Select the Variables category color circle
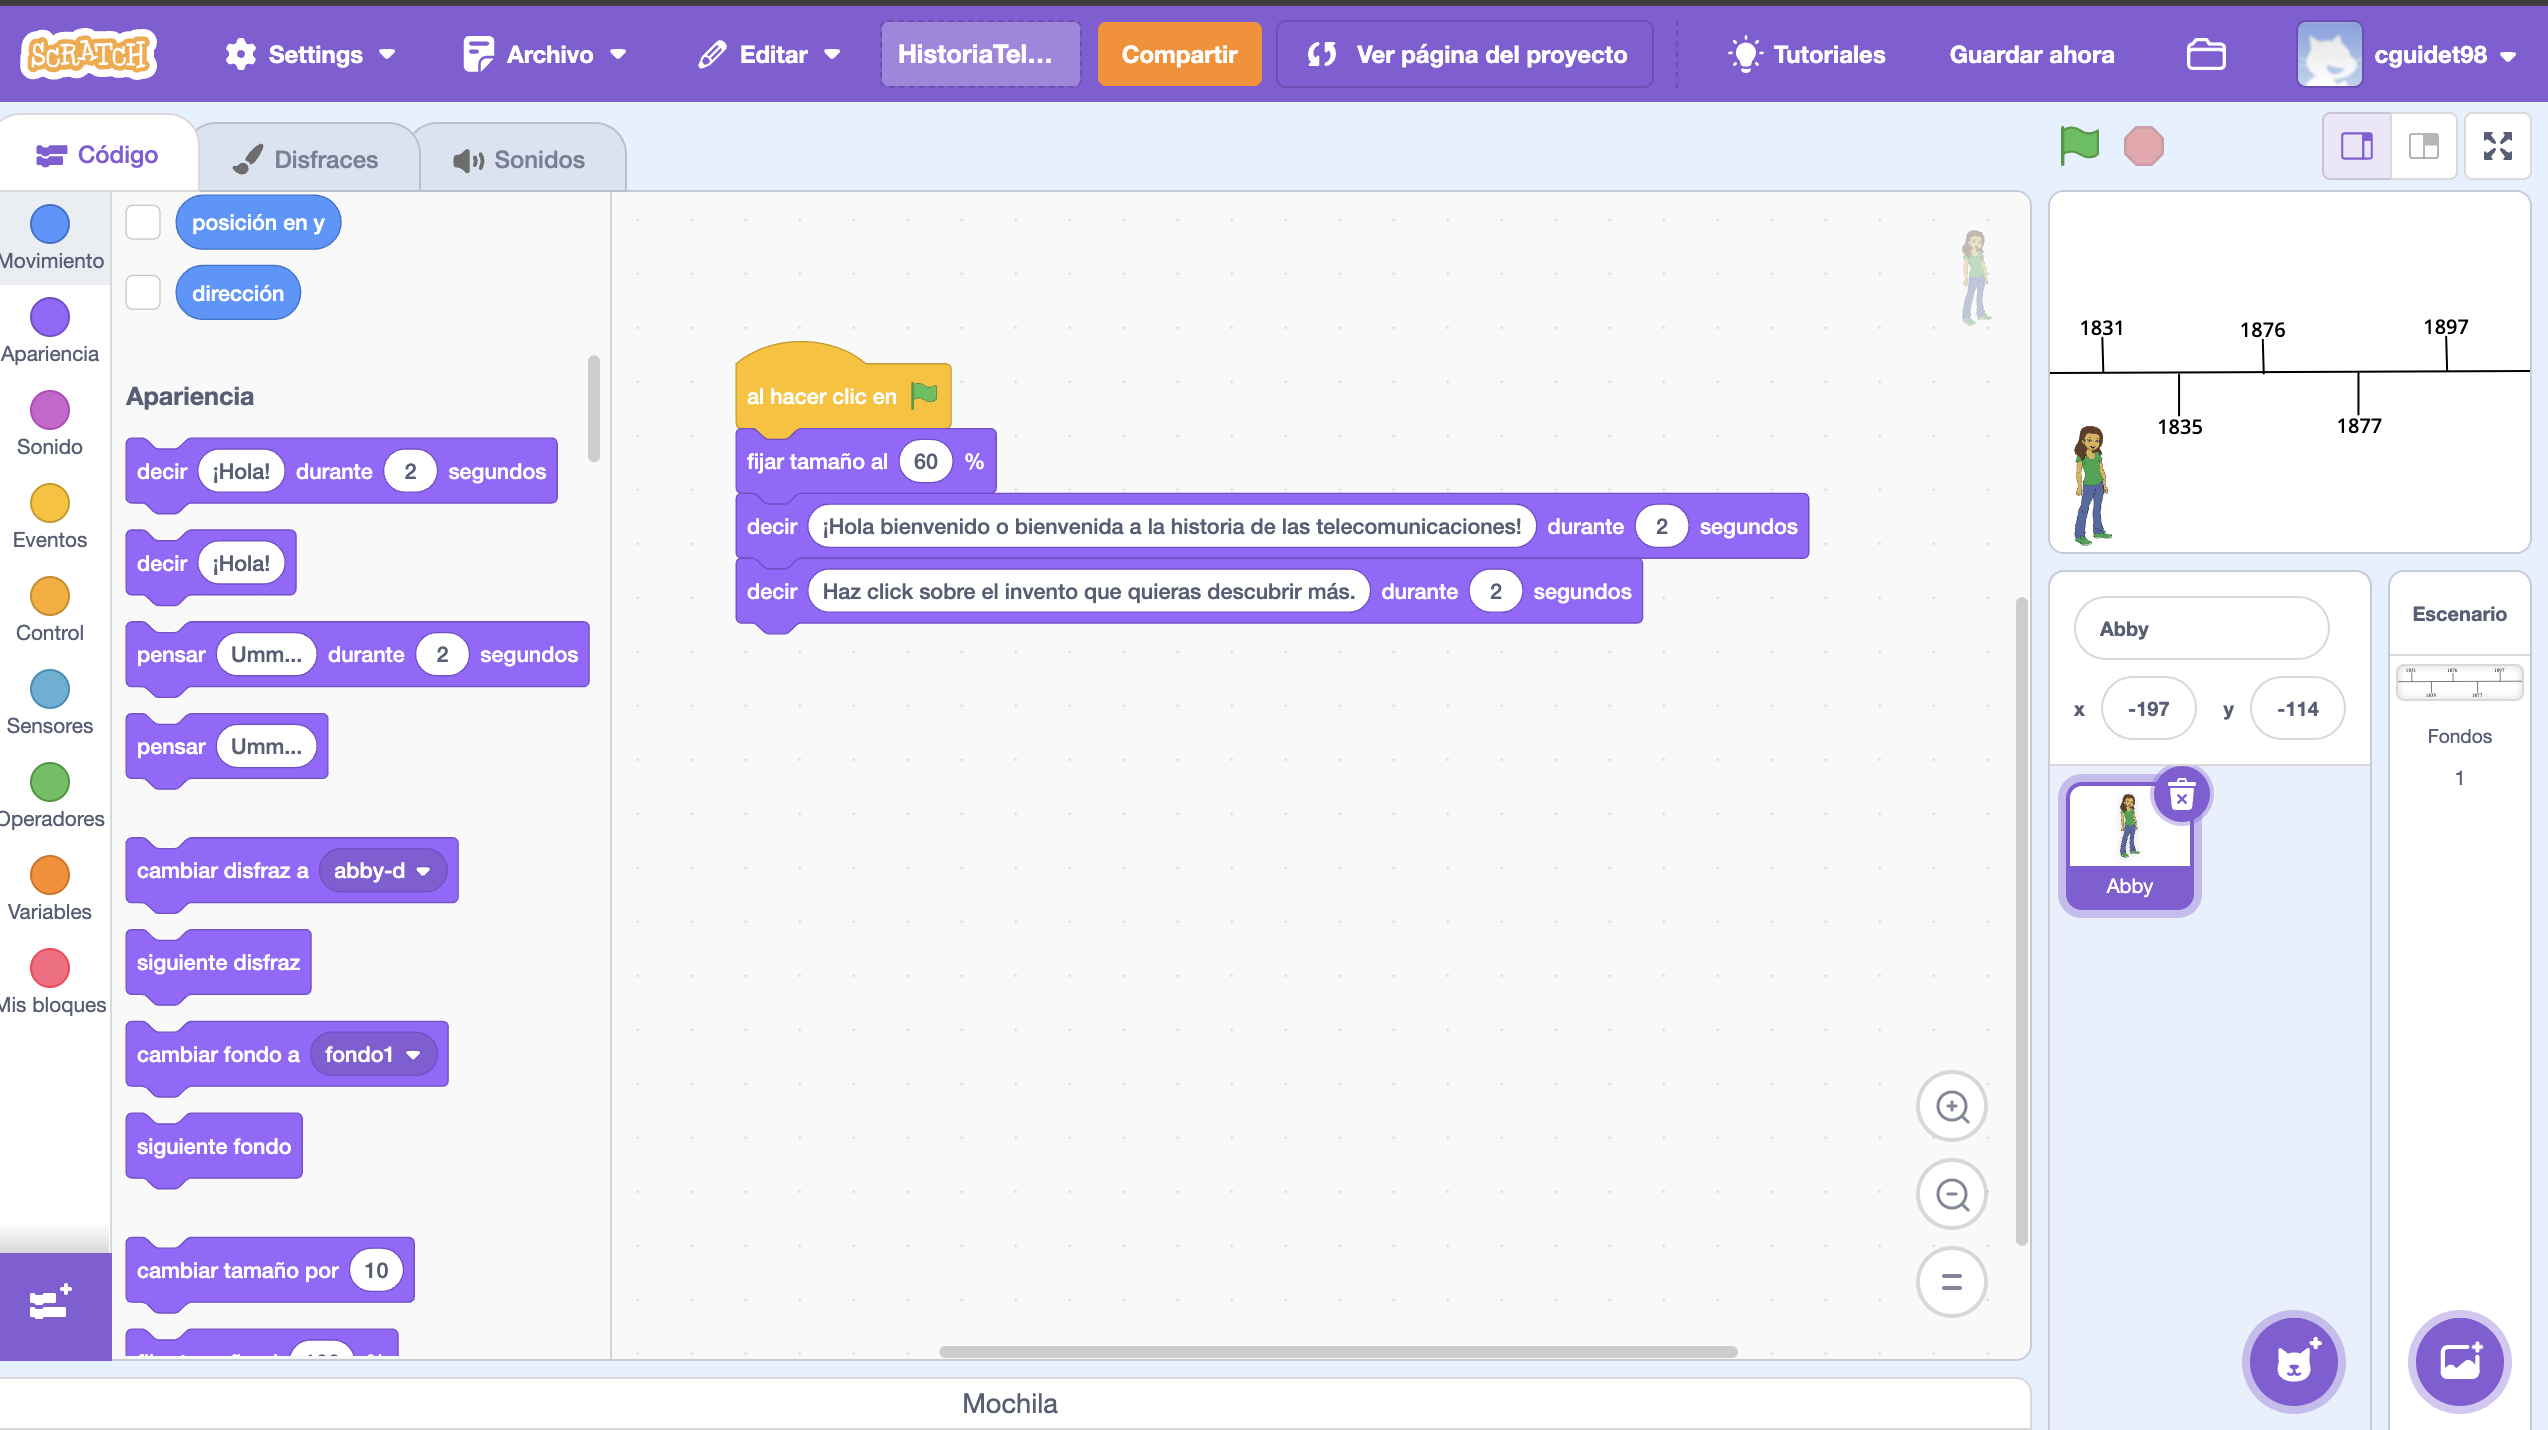The height and width of the screenshot is (1430, 2548). 49,875
